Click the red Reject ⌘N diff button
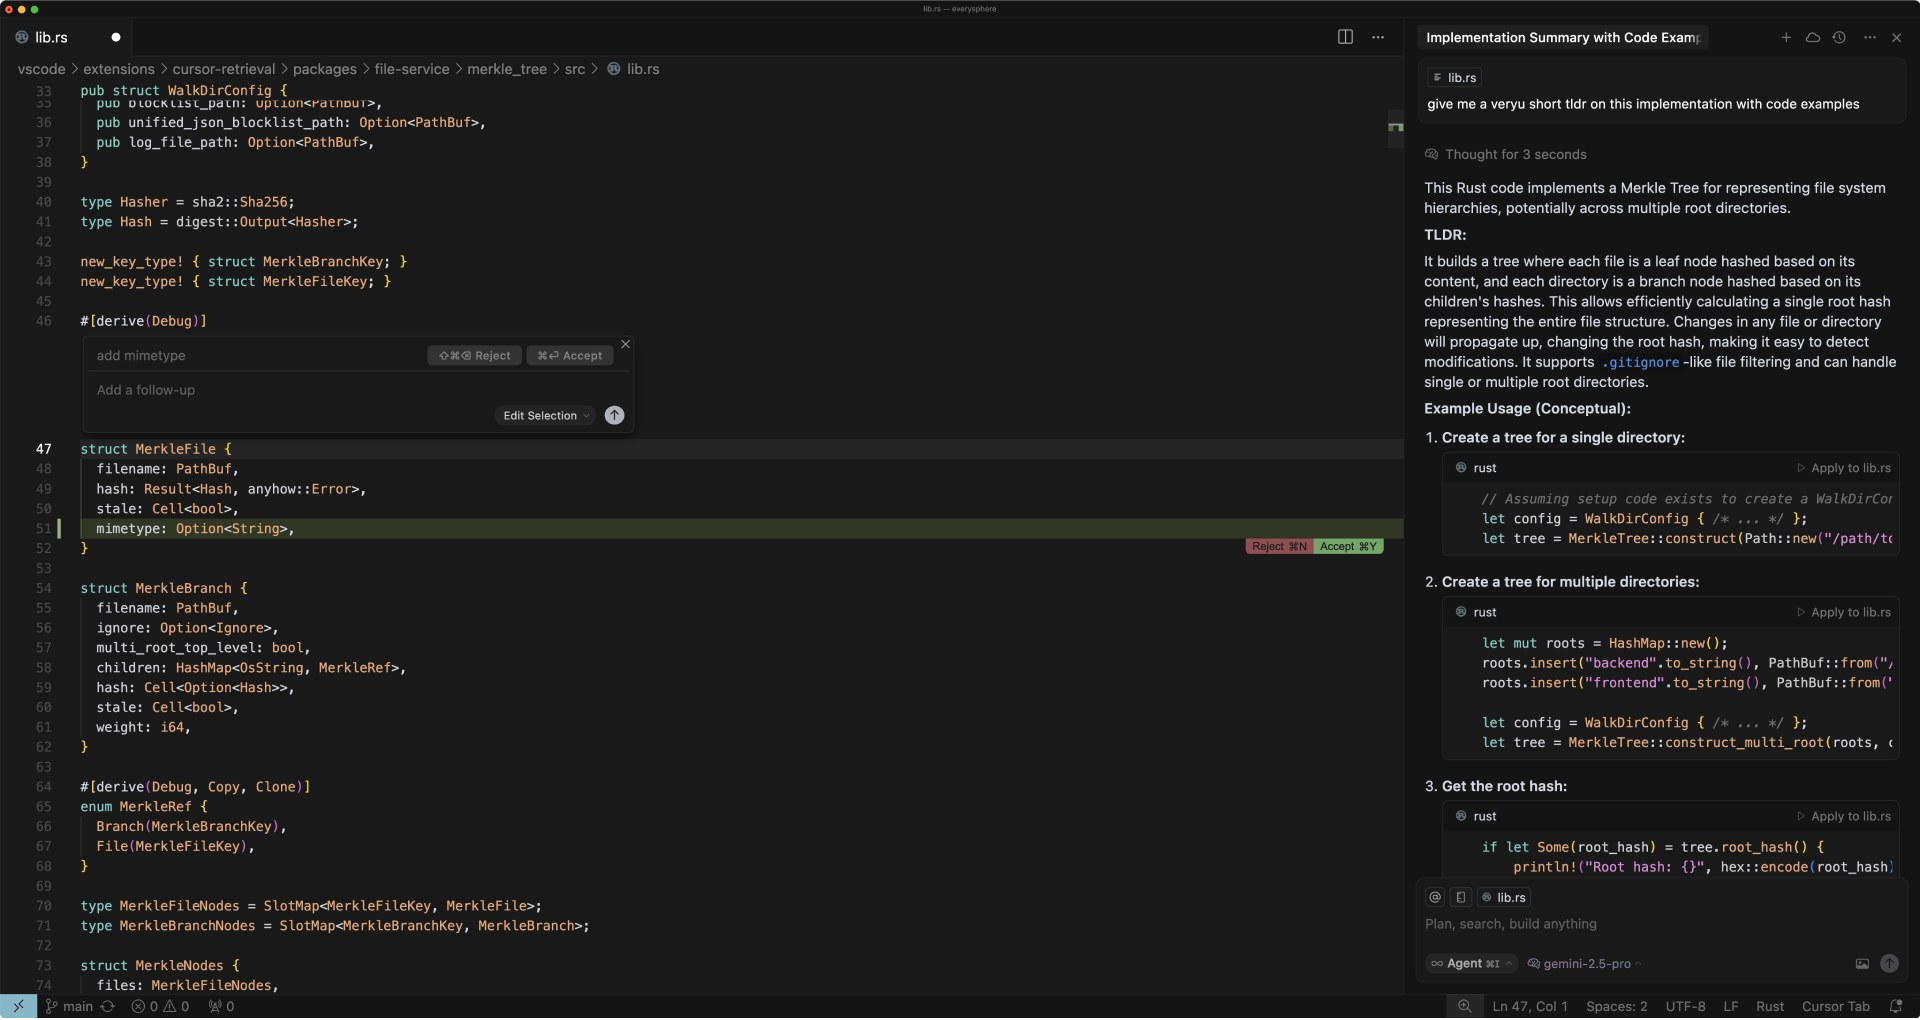 tap(1279, 547)
